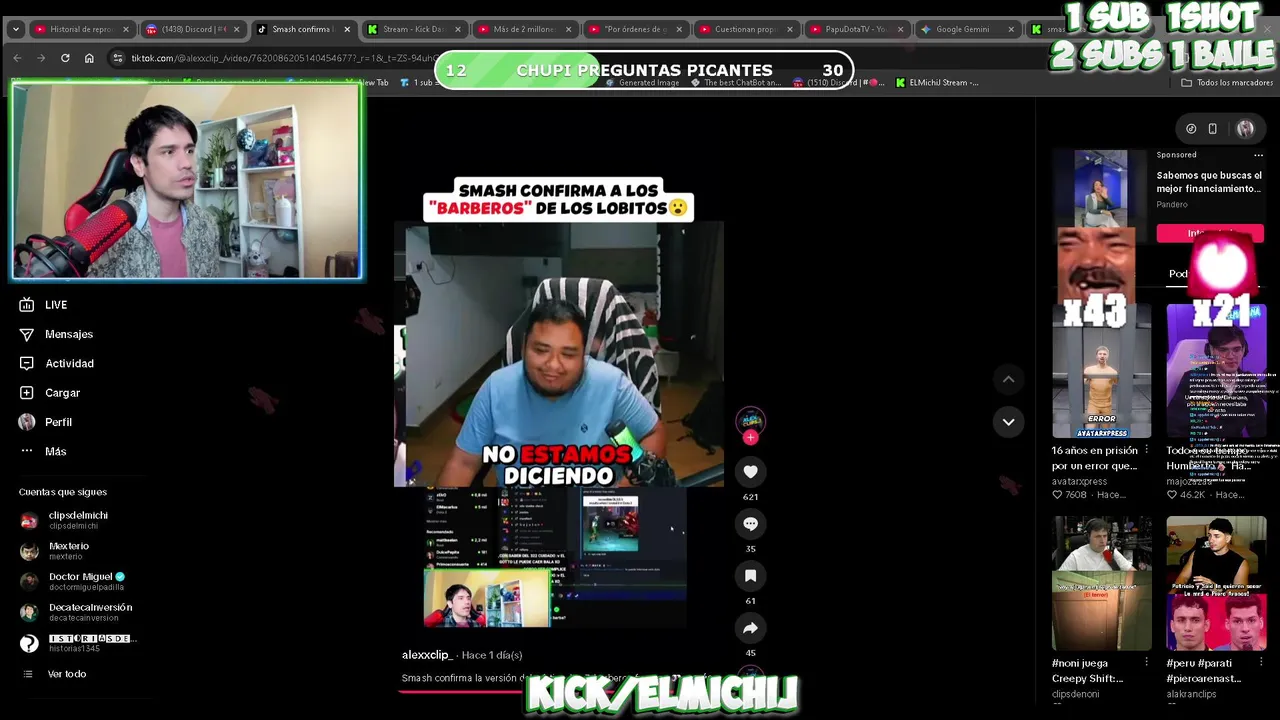The width and height of the screenshot is (1280, 720).
Task: Click alakranclips author name under video card
Action: [x=1191, y=694]
